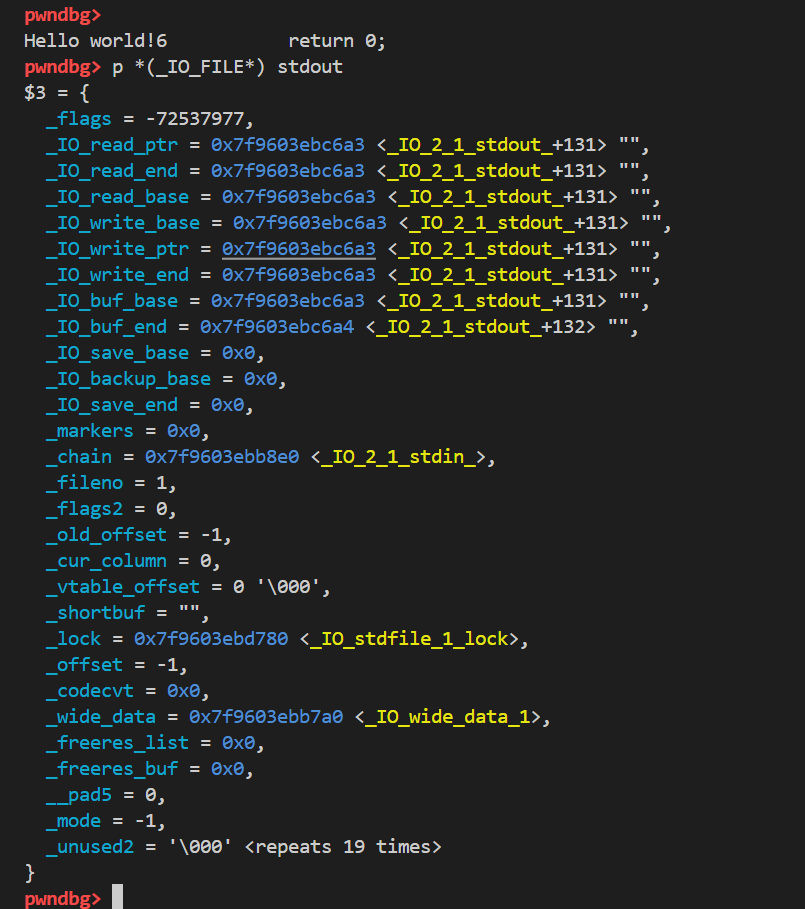Viewport: 805px width, 909px height.
Task: Click the '_freeres_buf' field name
Action: (112, 769)
